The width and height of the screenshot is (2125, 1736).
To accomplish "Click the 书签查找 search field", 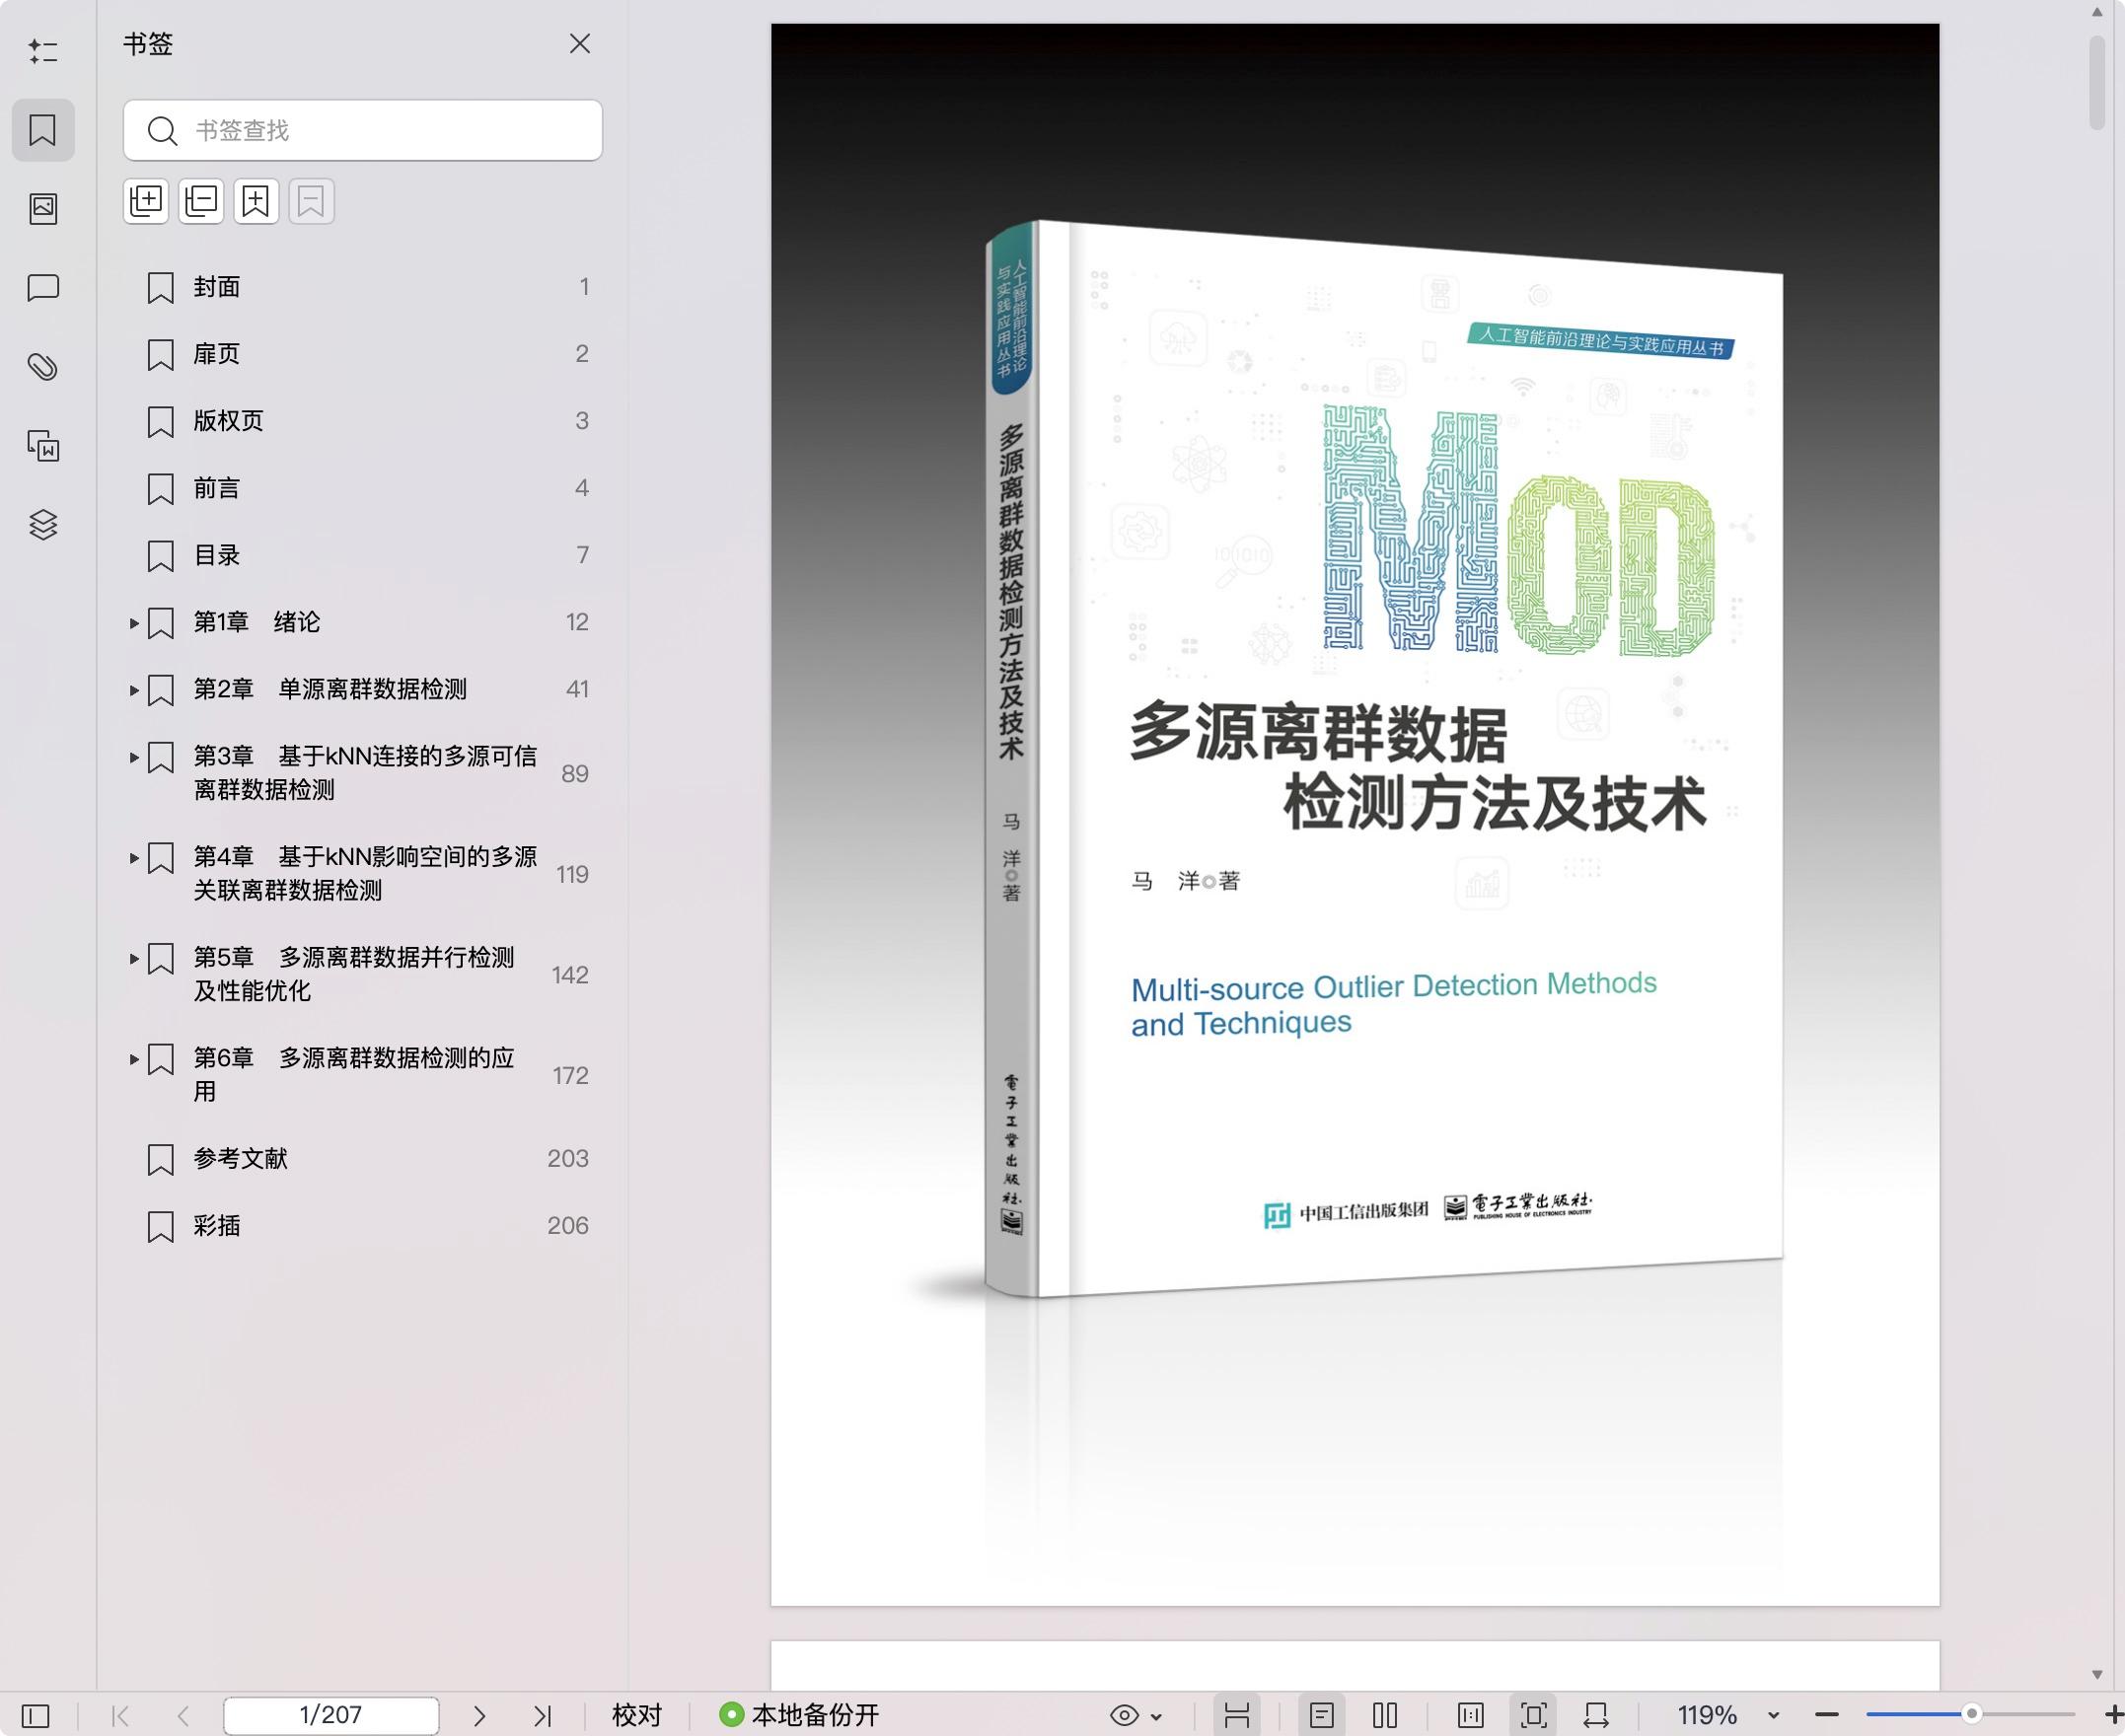I will pyautogui.click(x=363, y=130).
